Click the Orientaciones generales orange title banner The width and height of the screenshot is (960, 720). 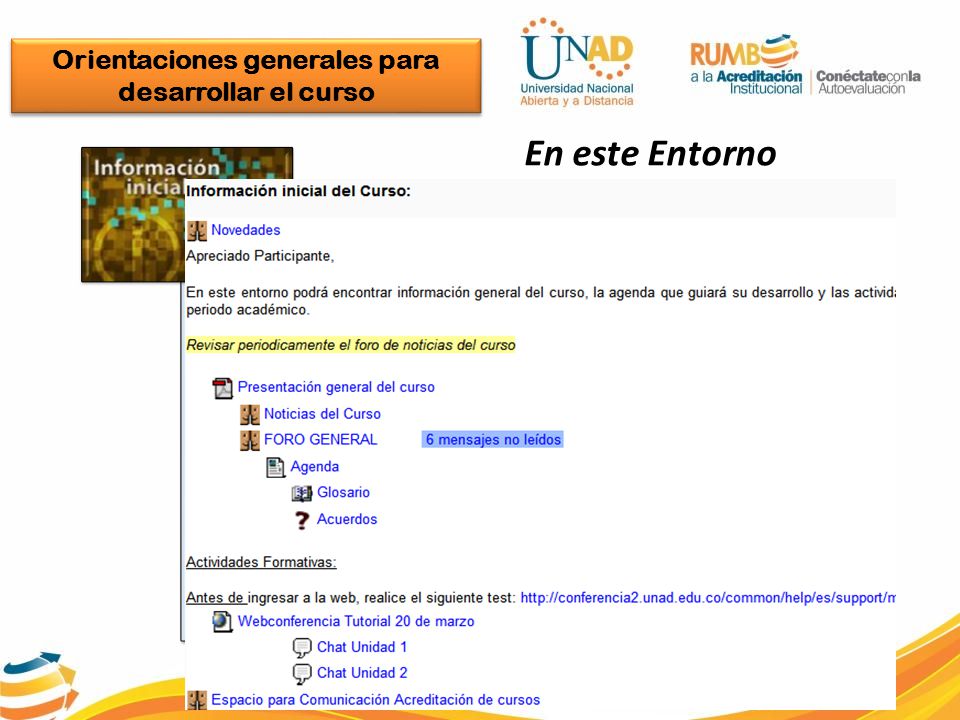click(246, 76)
